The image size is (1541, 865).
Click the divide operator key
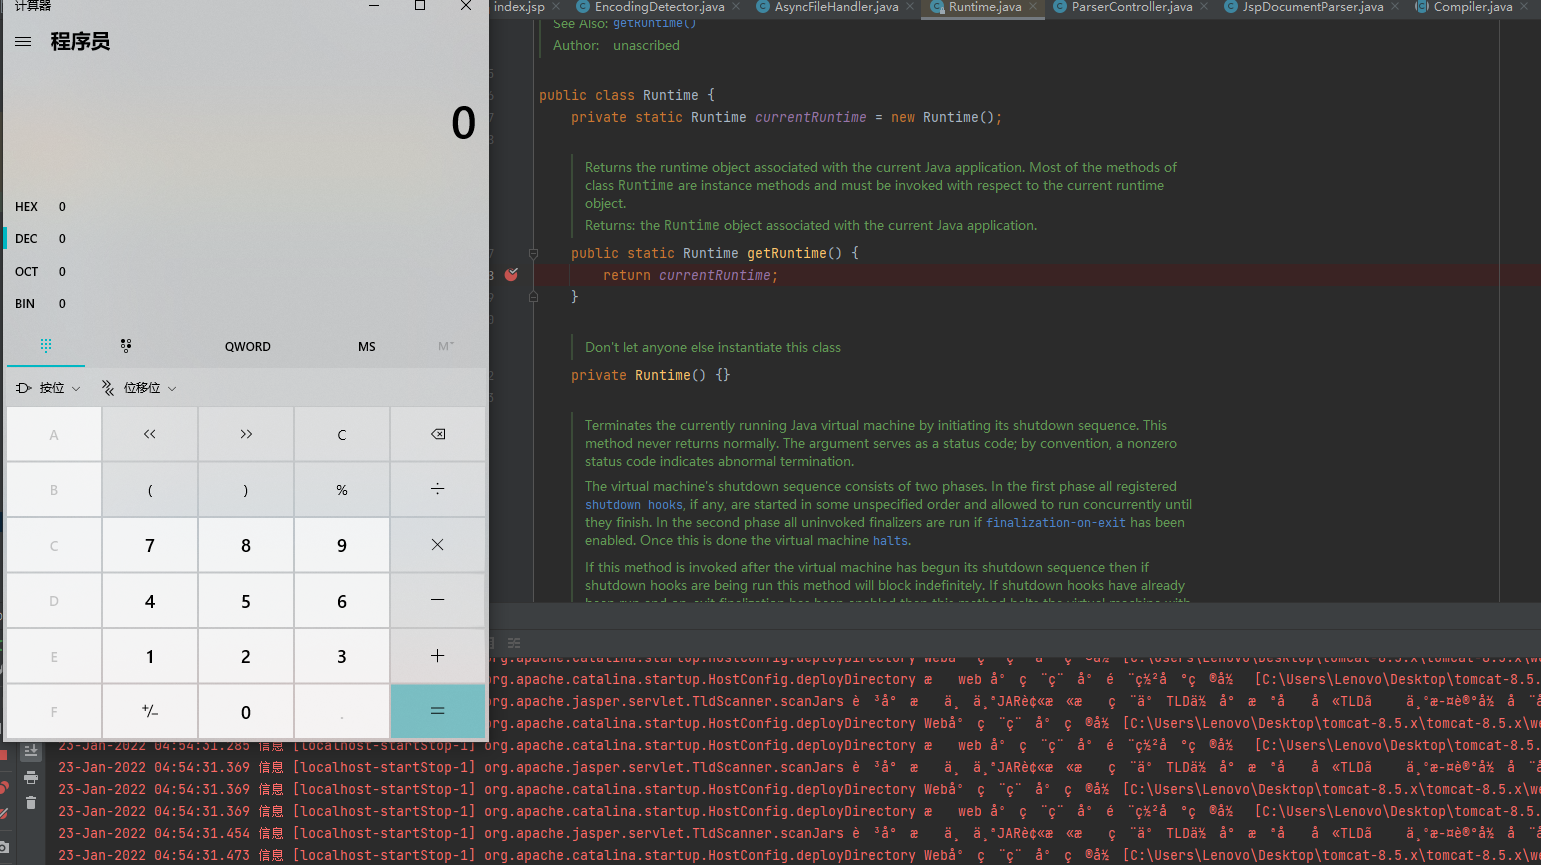(x=438, y=490)
